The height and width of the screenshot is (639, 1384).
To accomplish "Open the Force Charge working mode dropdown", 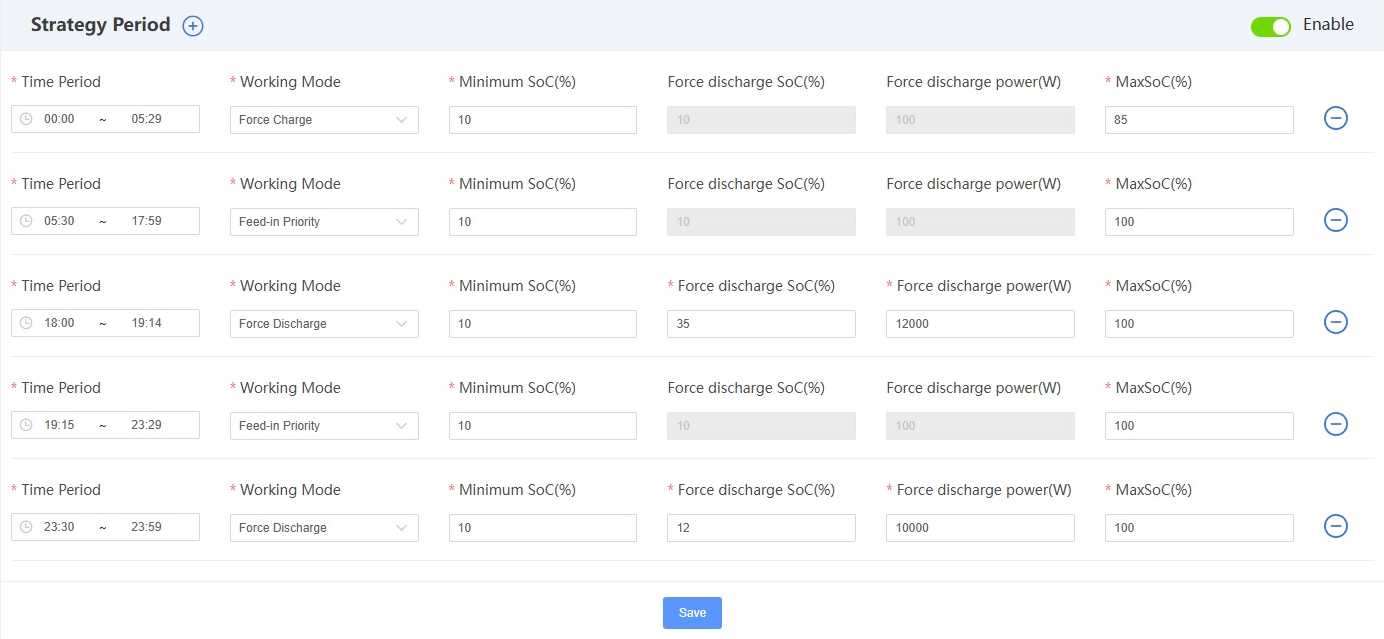I will pos(324,120).
